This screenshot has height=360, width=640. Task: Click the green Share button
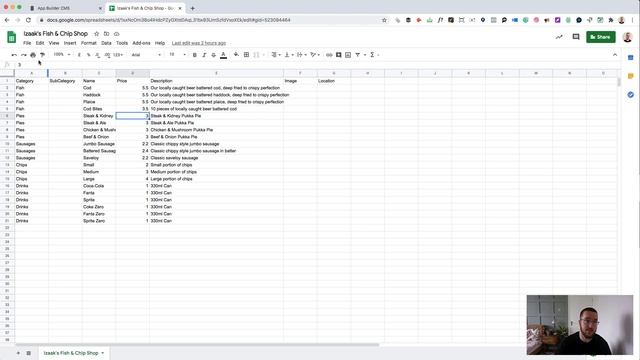click(x=601, y=37)
